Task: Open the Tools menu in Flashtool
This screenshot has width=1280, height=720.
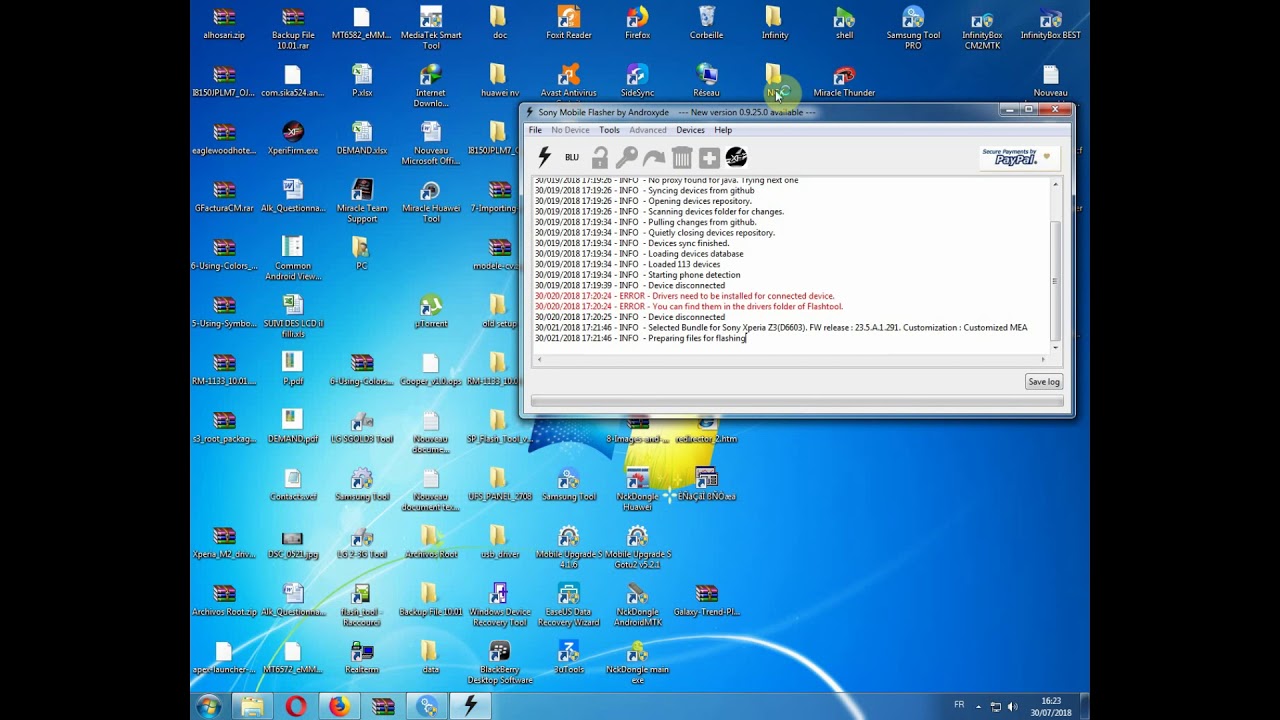Action: click(x=609, y=130)
